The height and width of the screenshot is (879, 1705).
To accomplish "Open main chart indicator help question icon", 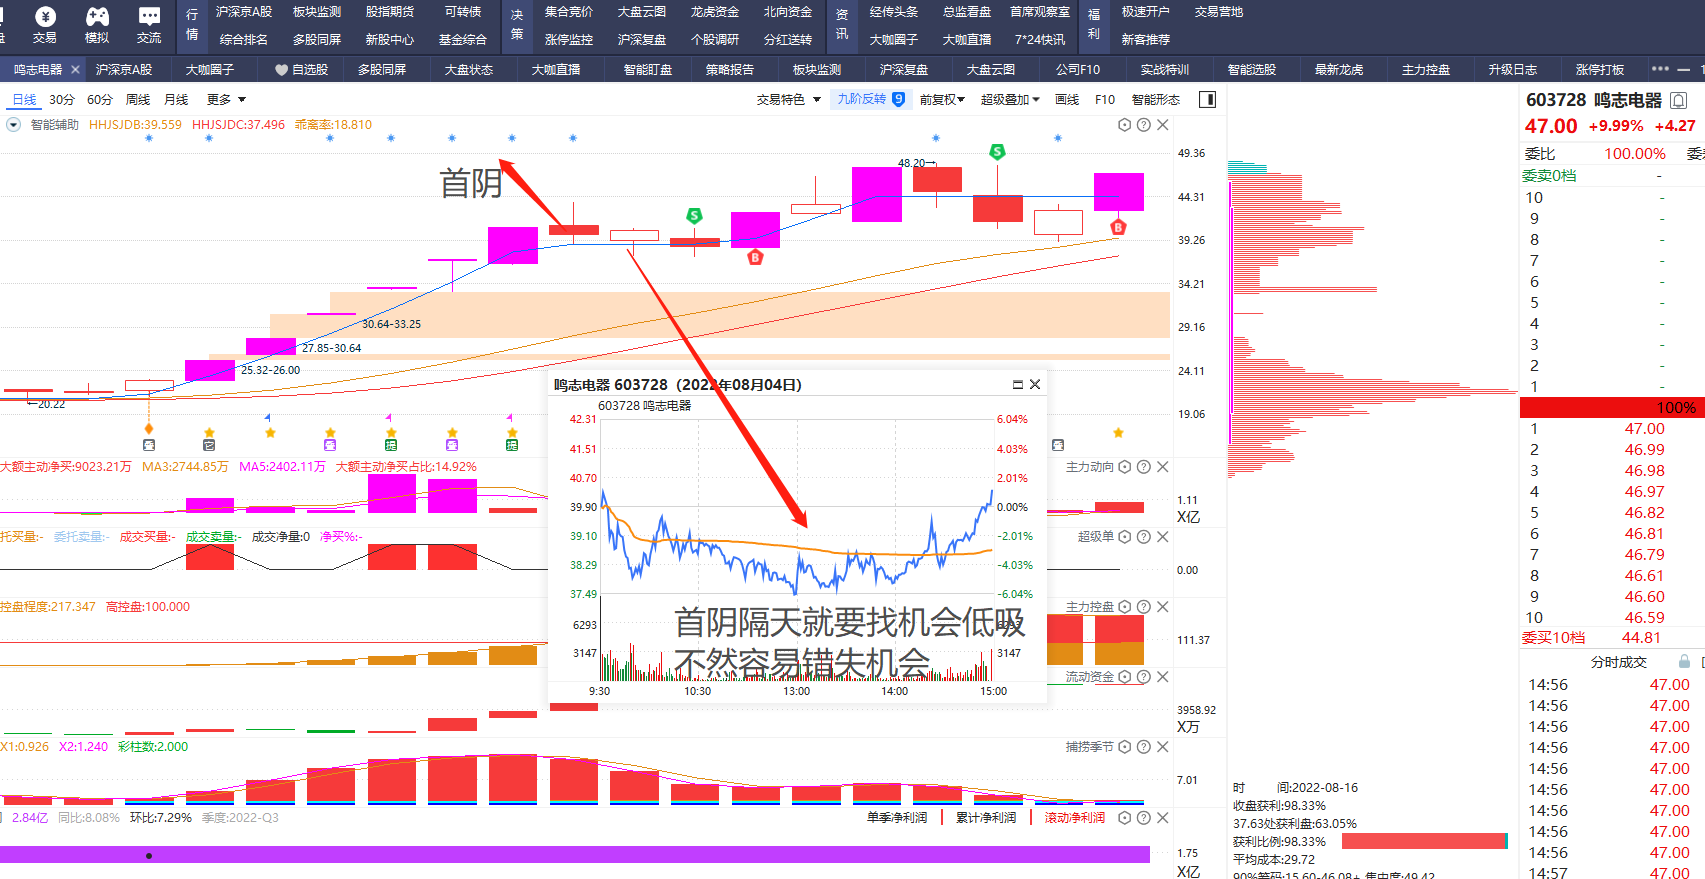I will (x=1144, y=125).
